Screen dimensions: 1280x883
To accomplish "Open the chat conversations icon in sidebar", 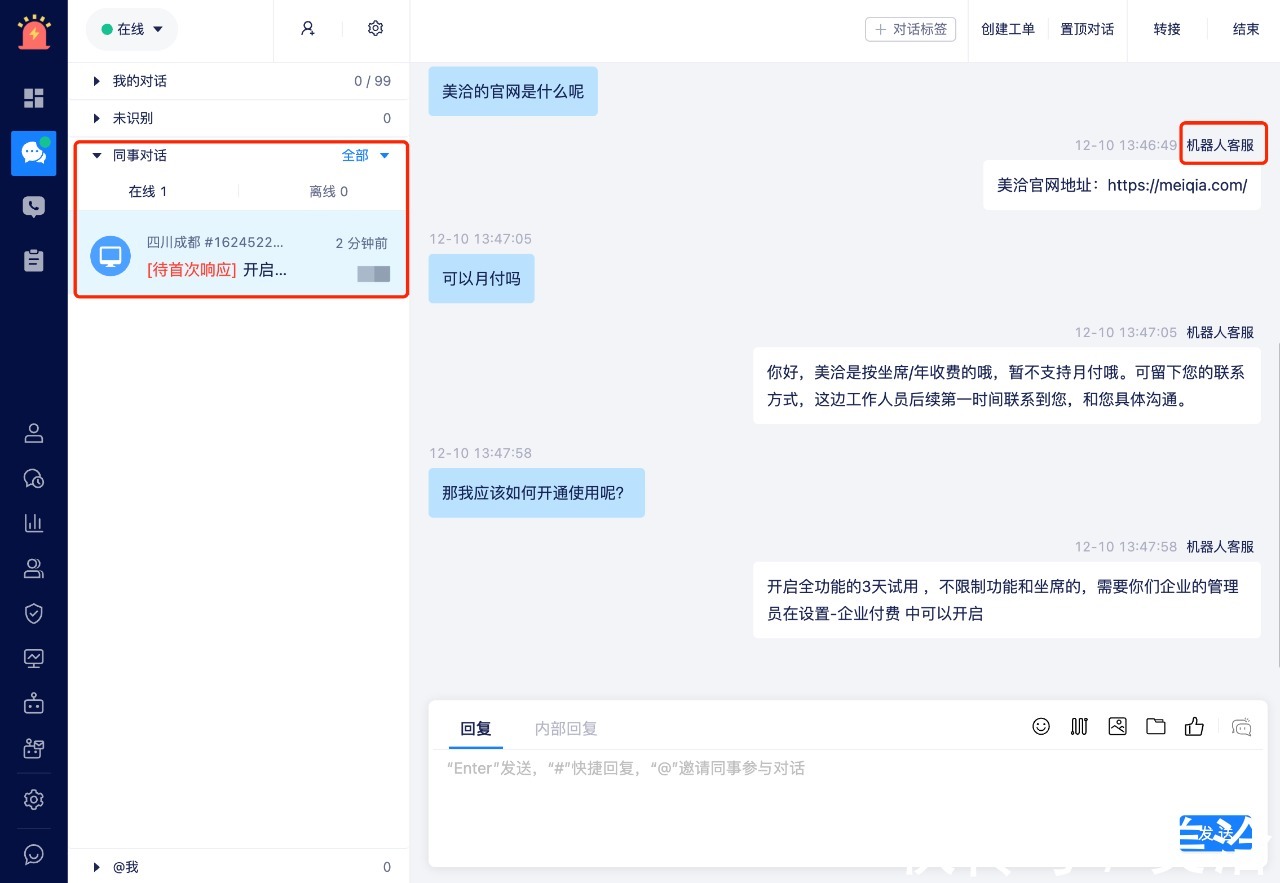I will point(34,153).
